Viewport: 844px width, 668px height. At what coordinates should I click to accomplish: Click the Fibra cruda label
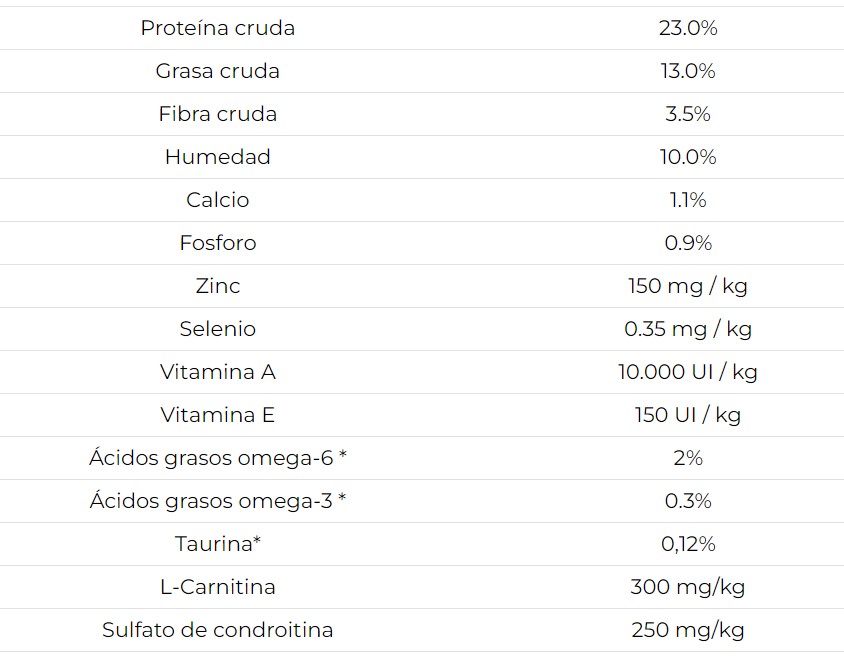pyautogui.click(x=218, y=114)
